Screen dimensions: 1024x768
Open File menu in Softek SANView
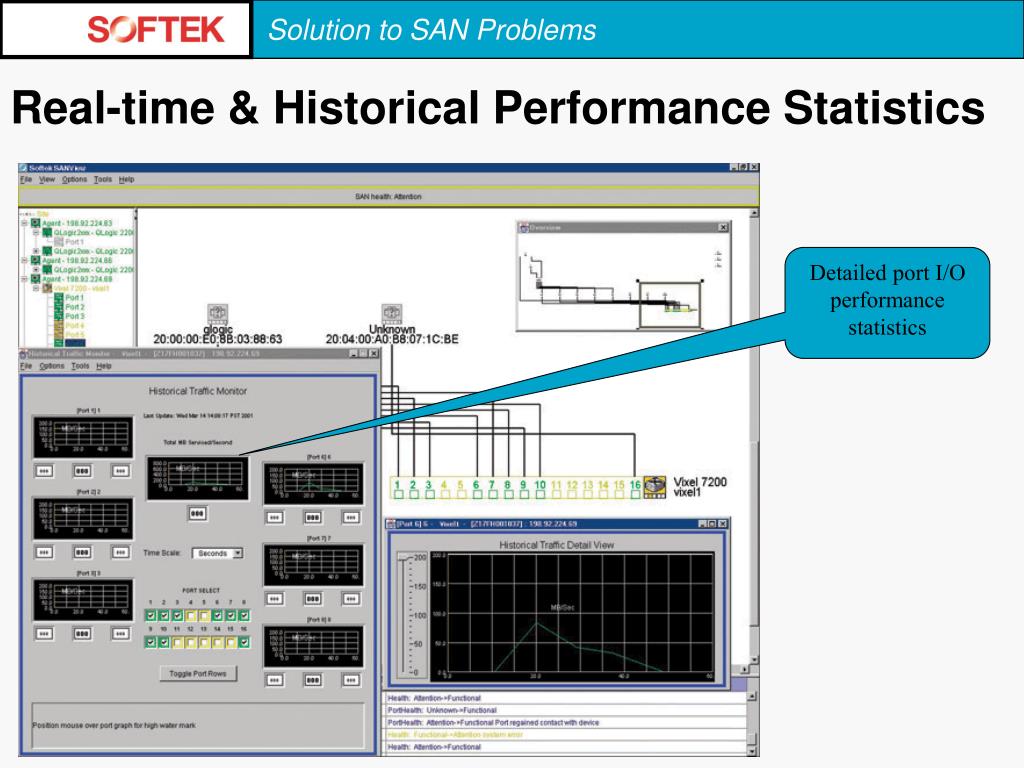coord(25,179)
